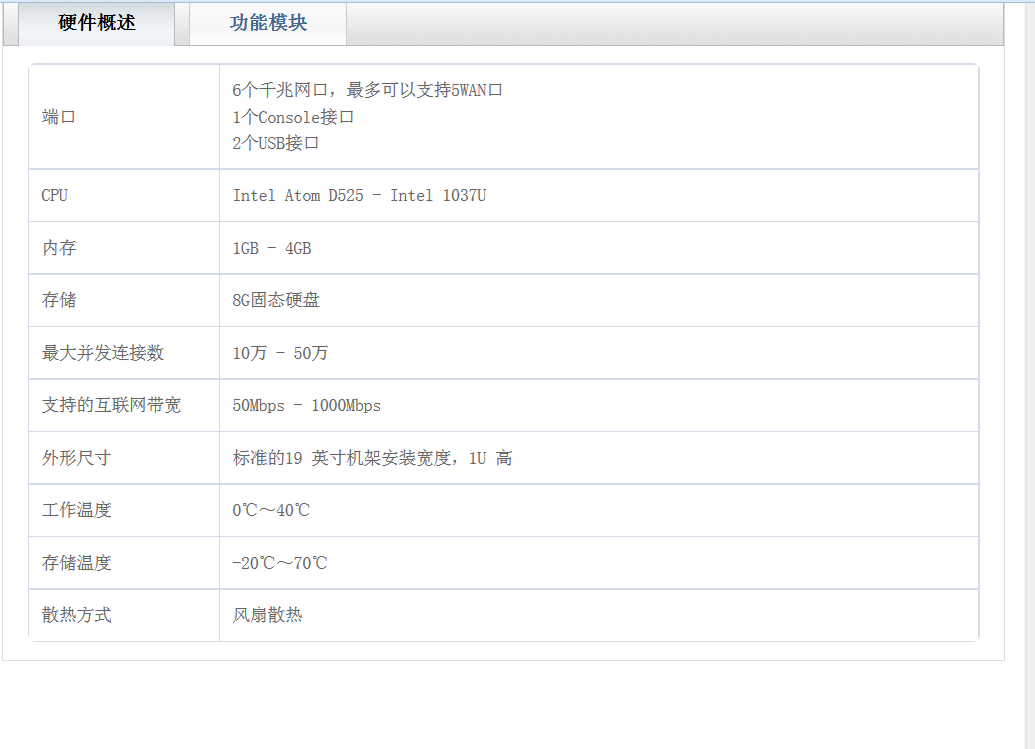Open the 功能模块 tab
This screenshot has height=749, width=1035.
268,23
